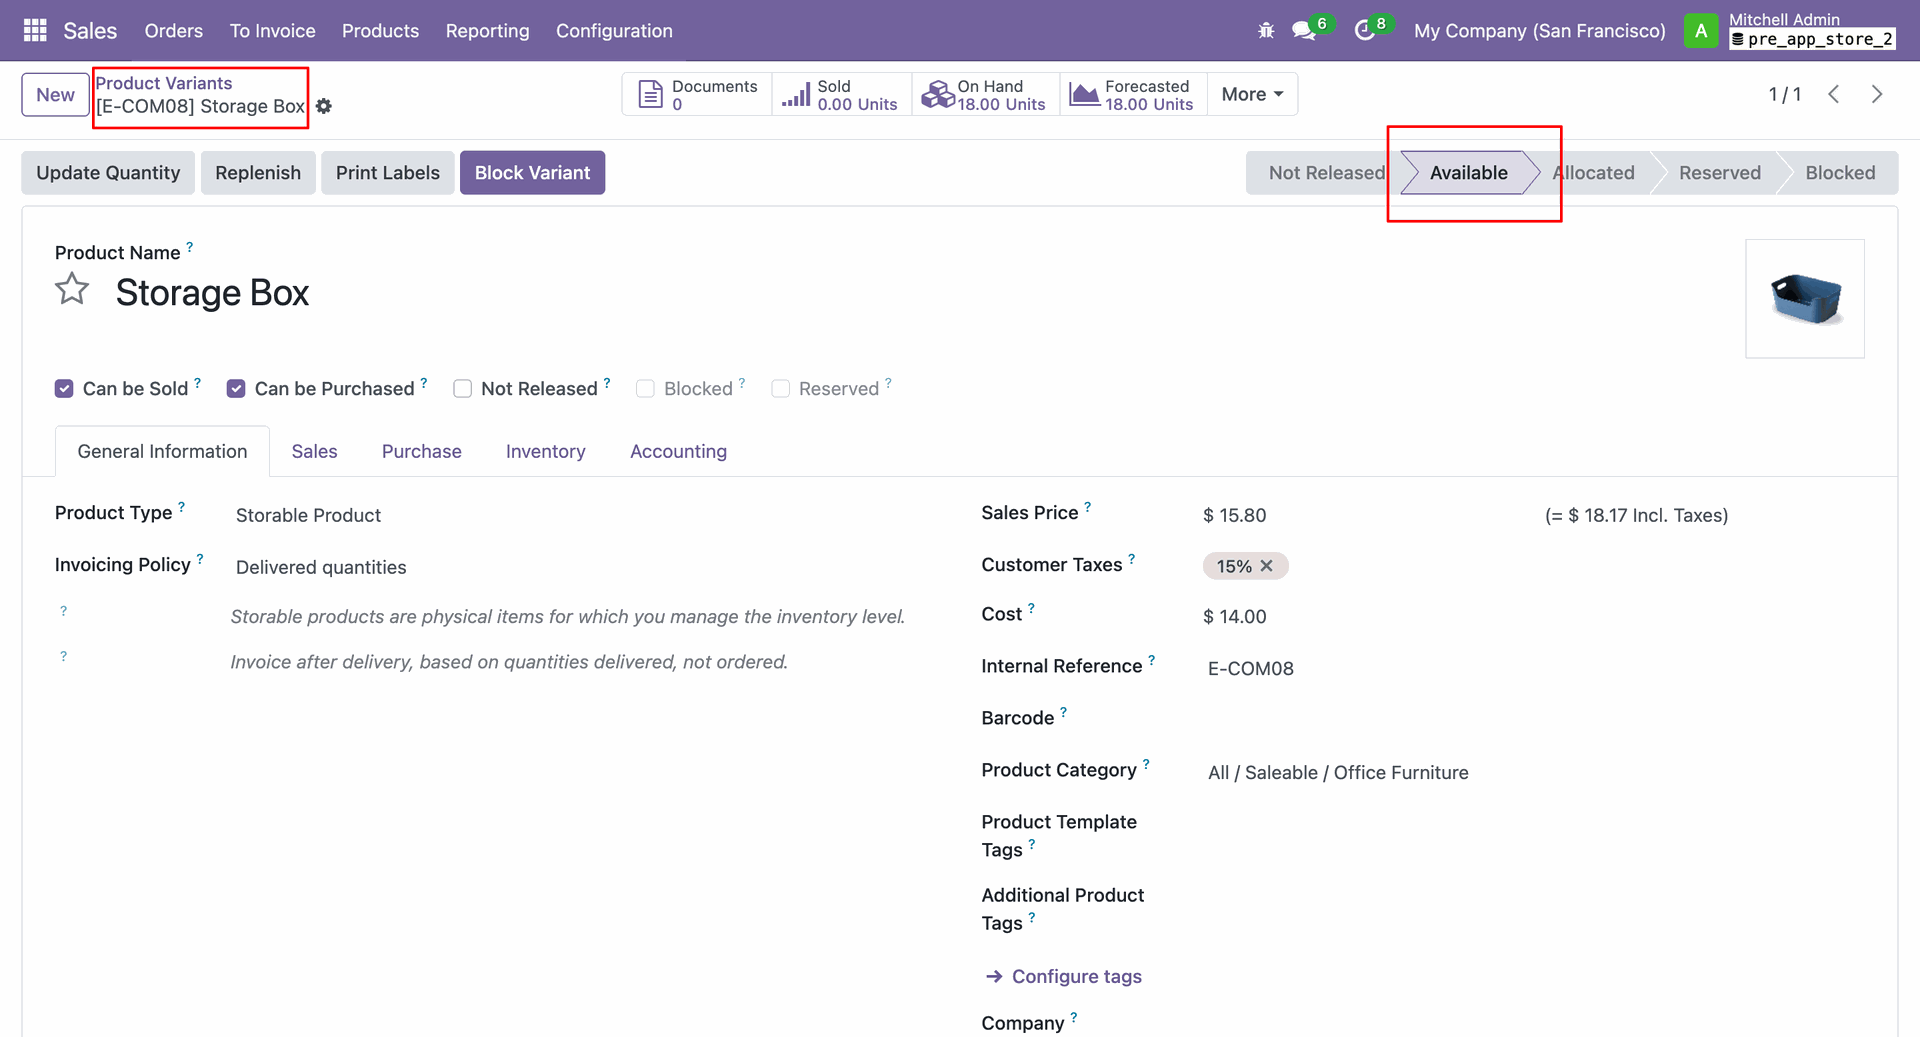Viewport: 1920px width, 1037px height.
Task: Click the gear icon beside Storage Box breadcrumb
Action: [324, 106]
